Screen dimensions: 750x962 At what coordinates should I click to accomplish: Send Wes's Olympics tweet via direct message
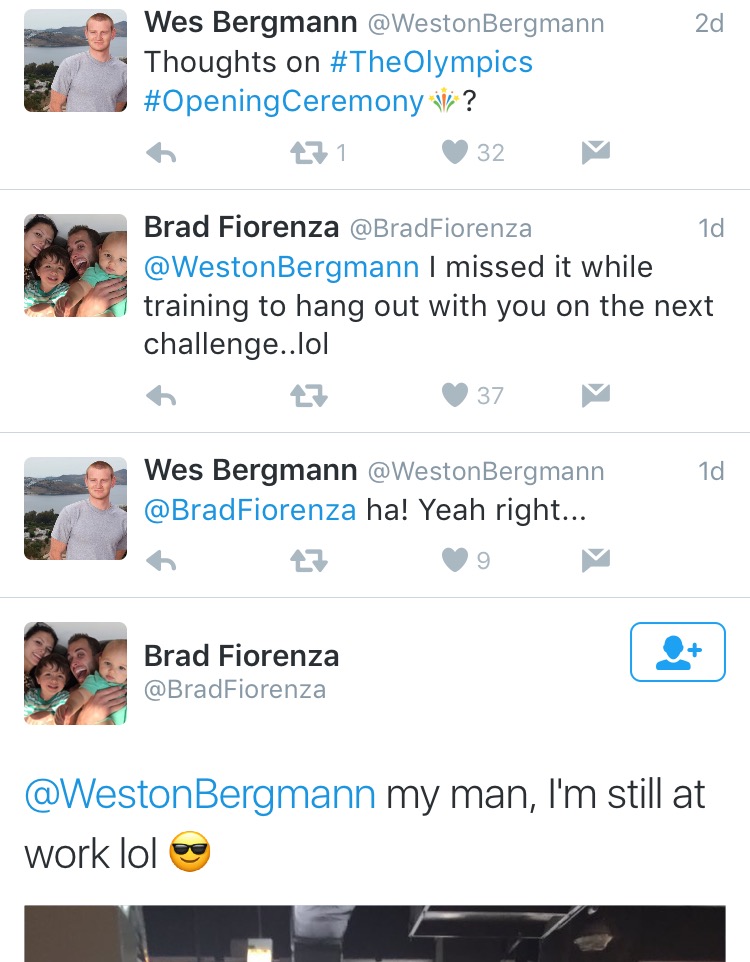pos(595,152)
